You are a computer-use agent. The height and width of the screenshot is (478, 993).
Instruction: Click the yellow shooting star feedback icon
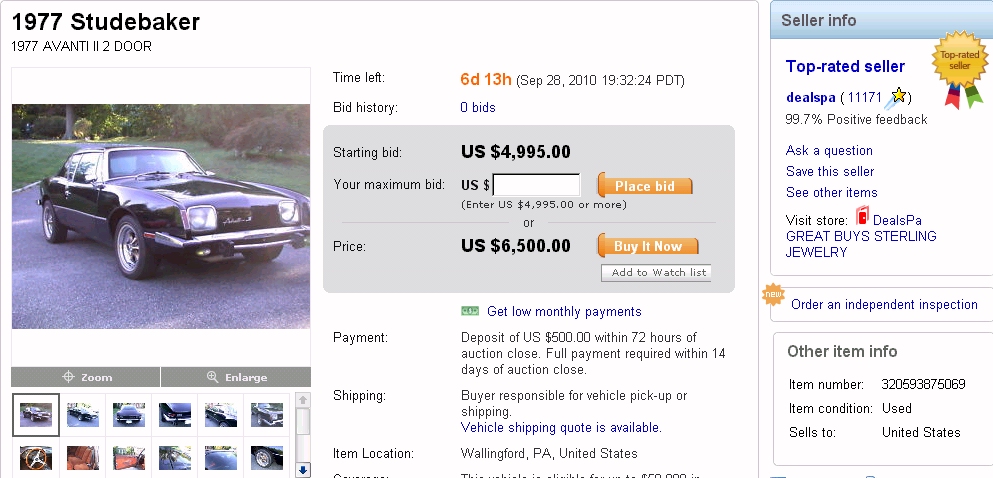897,97
